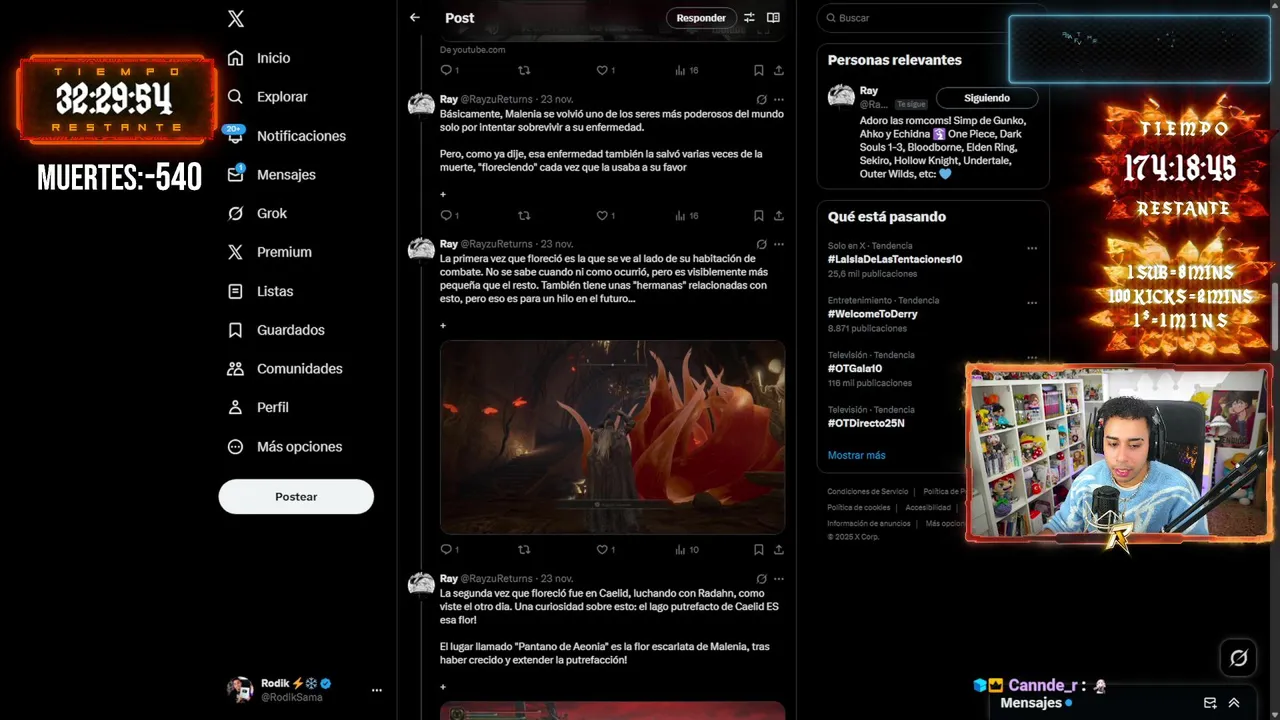Expand the plus under 'Pantano de Aeonia' tweet

[443, 687]
